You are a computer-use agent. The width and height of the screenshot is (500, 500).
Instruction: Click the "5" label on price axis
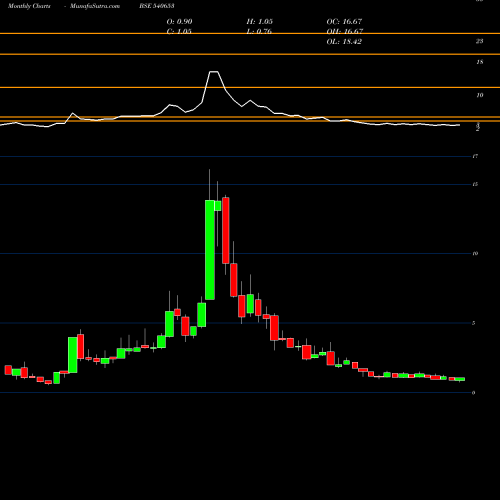(x=474, y=323)
